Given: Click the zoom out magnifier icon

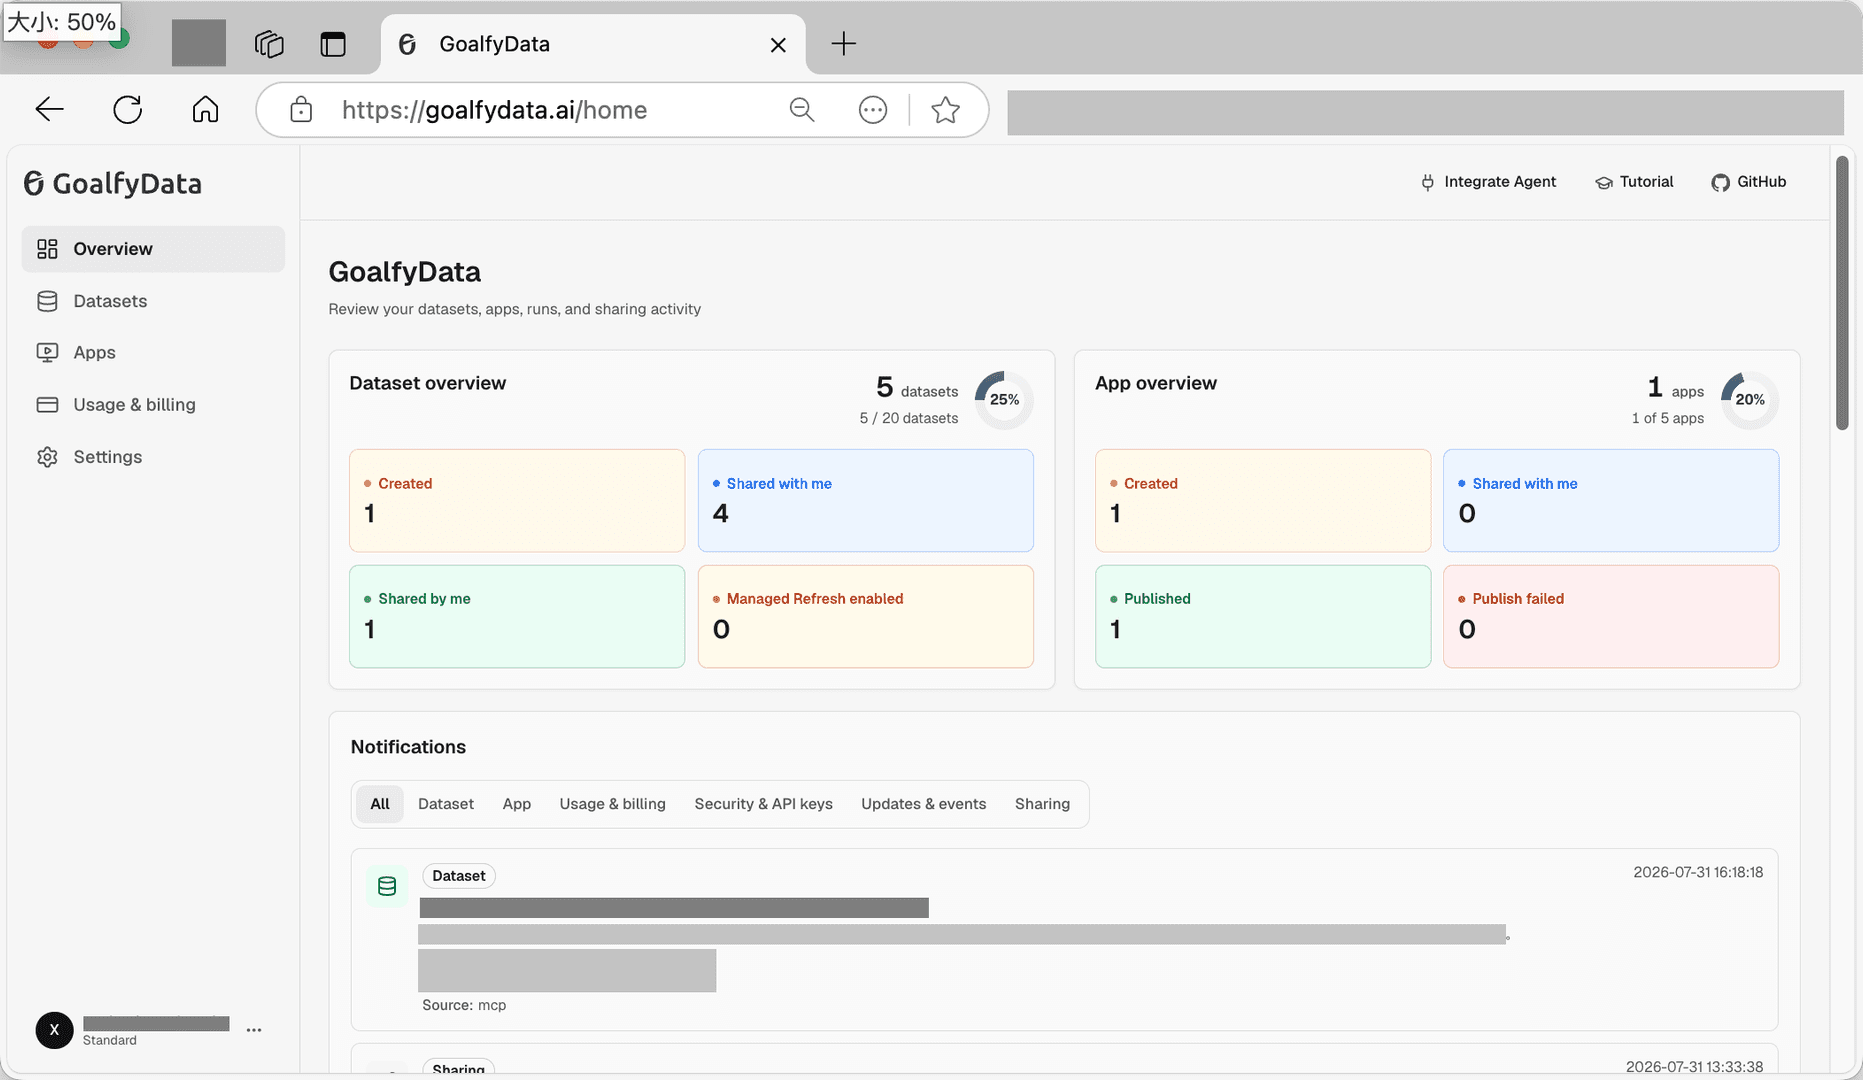Looking at the screenshot, I should click(x=802, y=109).
